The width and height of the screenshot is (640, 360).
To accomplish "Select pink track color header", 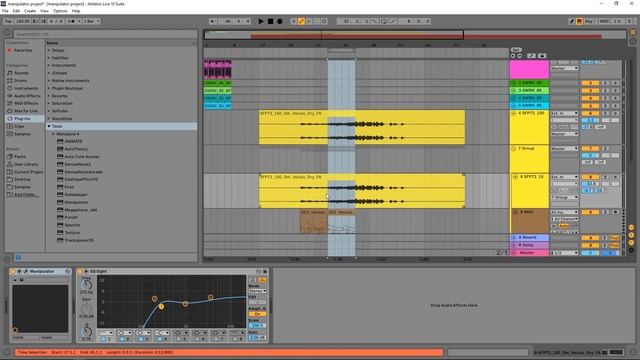I will (529, 69).
